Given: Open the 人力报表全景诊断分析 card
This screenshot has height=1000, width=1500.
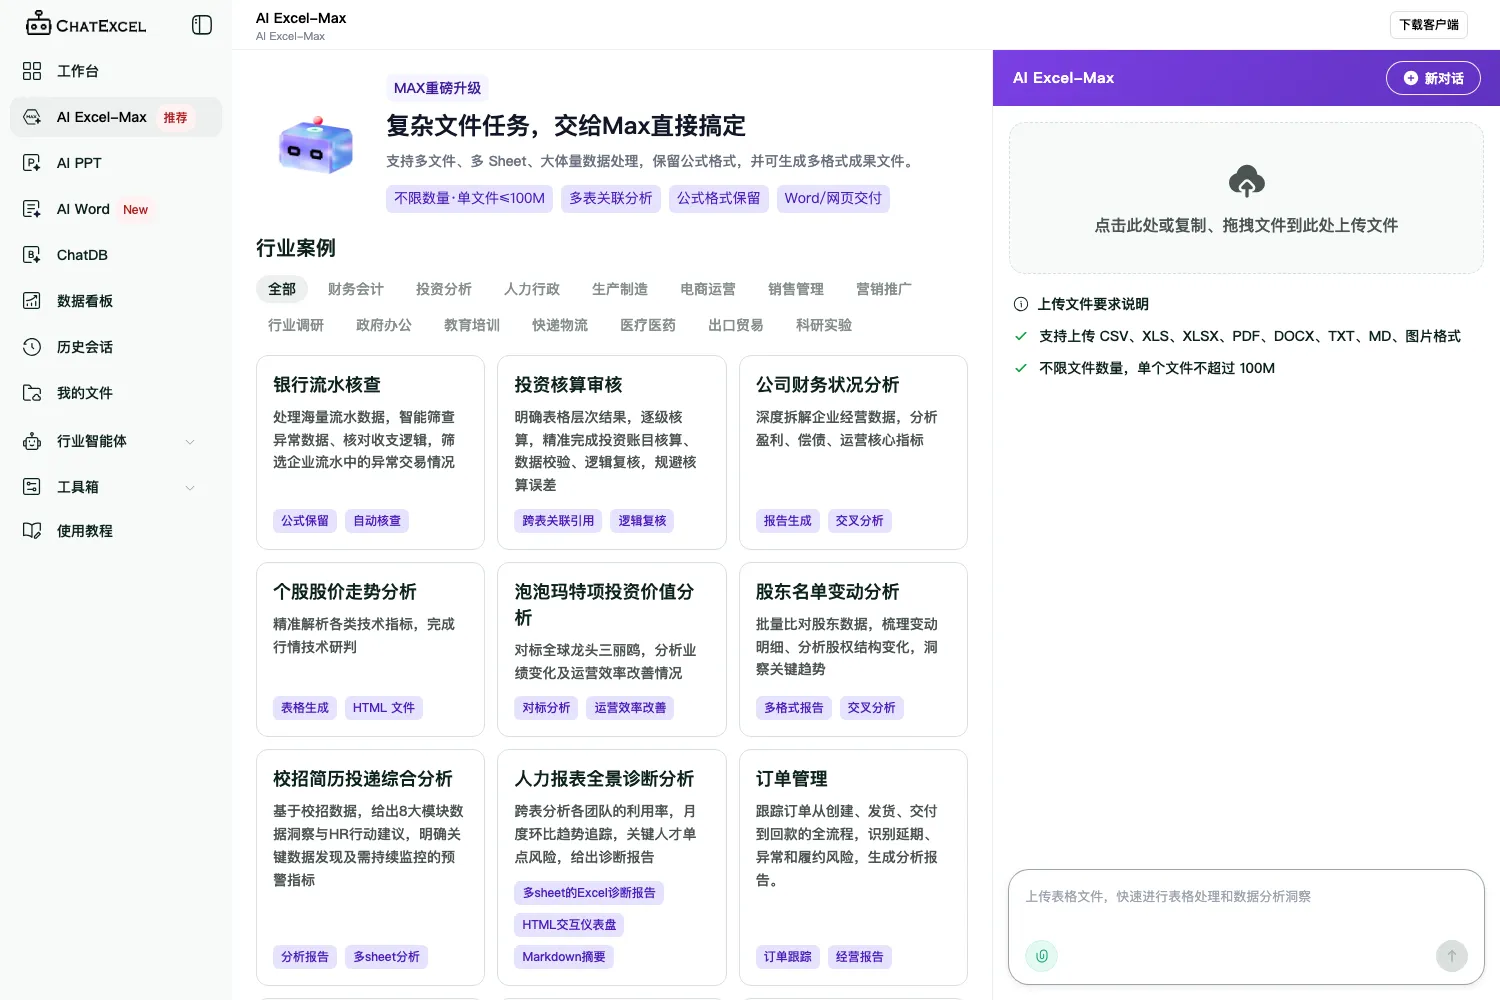Looking at the screenshot, I should (612, 867).
